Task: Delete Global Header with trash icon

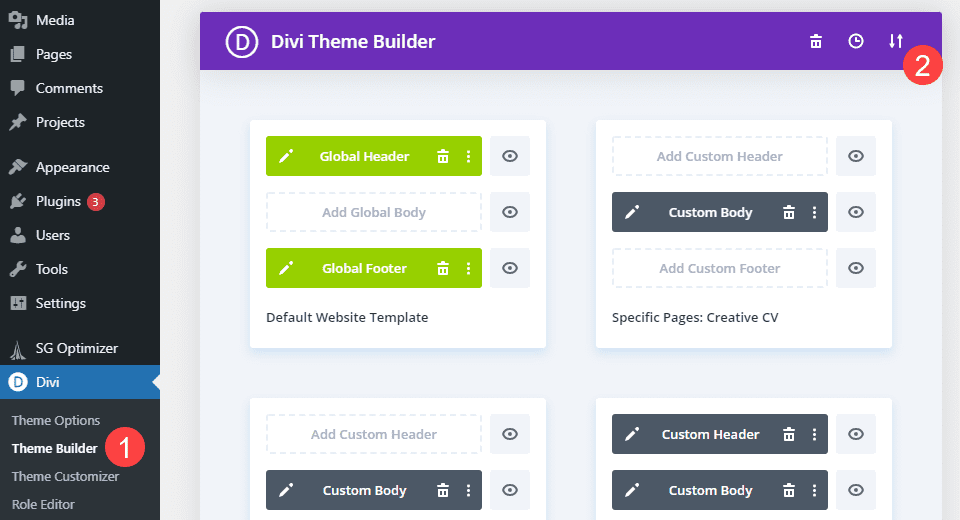Action: pyautogui.click(x=443, y=156)
